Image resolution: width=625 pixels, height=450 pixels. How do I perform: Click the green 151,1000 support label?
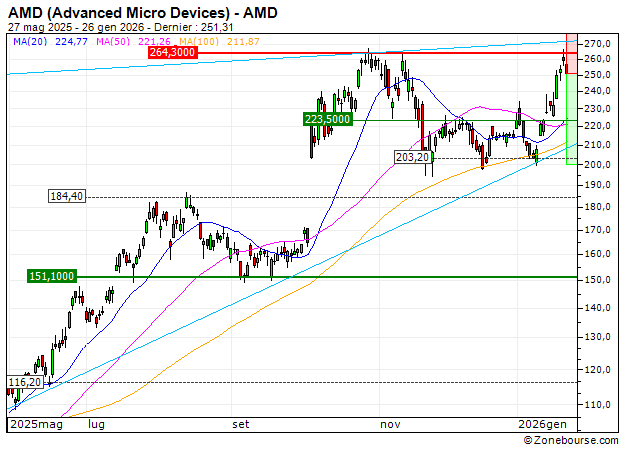(52, 276)
